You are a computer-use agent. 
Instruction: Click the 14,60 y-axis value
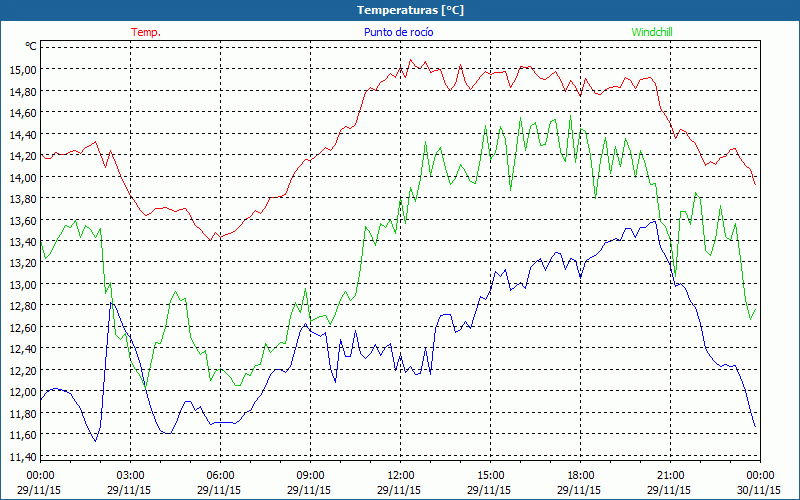23,113
